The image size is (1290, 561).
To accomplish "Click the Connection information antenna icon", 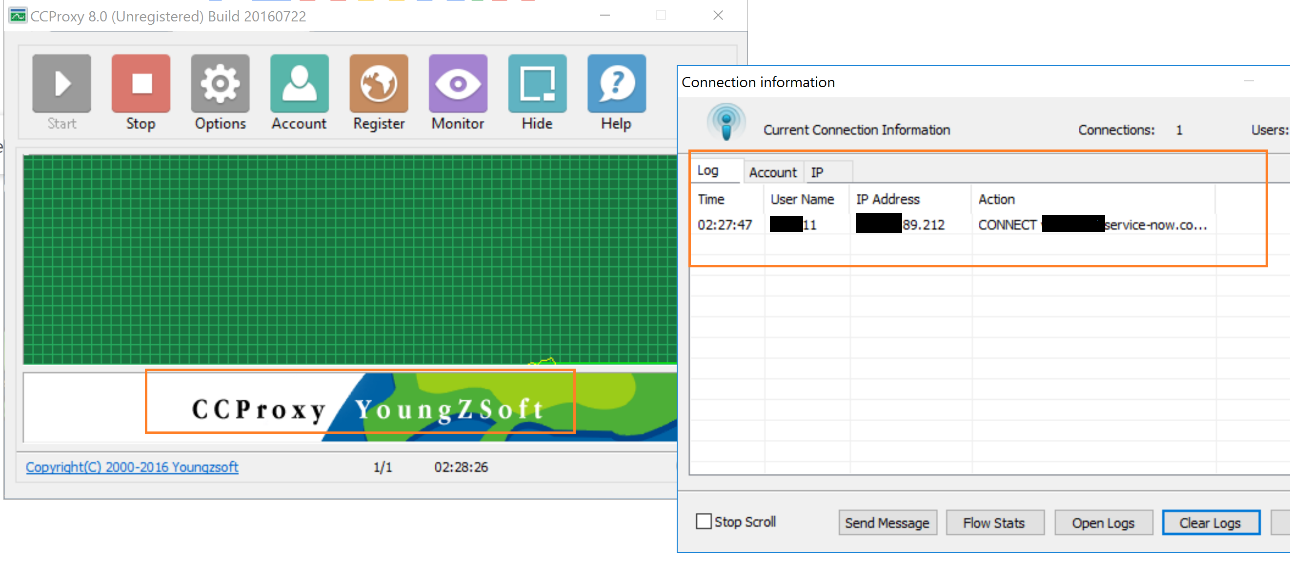I will point(726,122).
